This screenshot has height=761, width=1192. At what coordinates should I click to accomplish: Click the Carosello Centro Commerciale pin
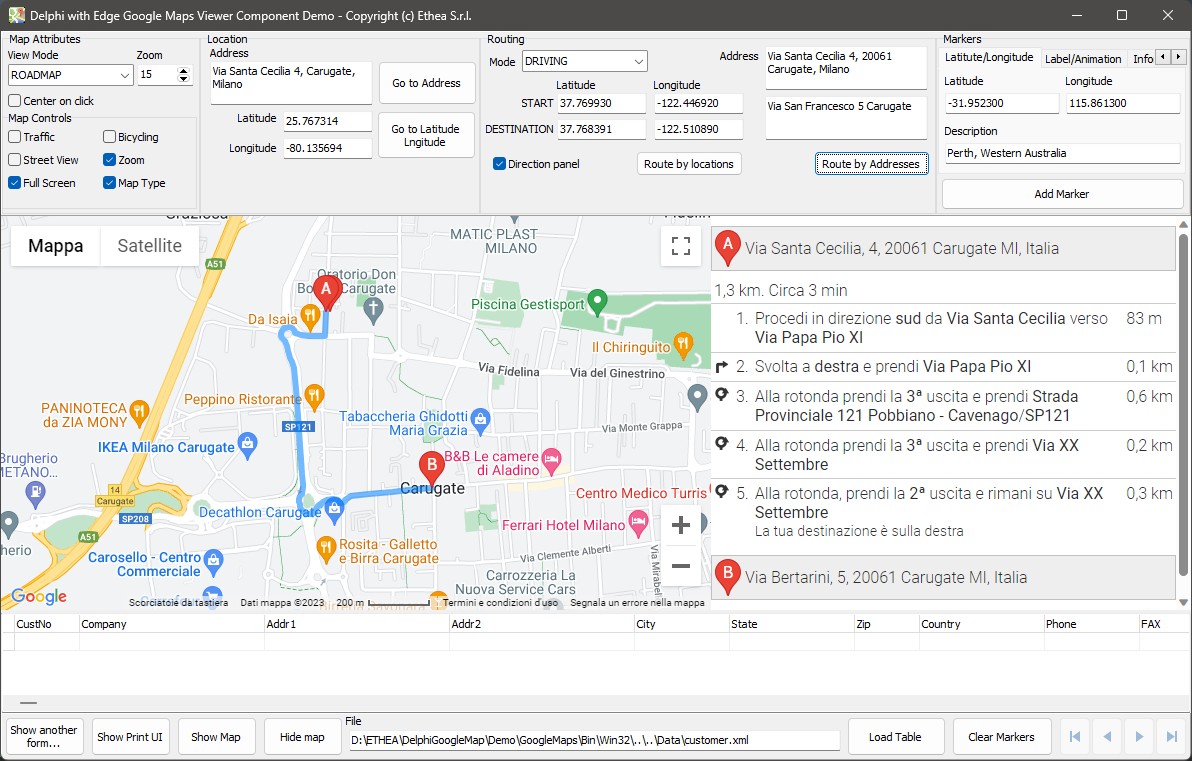point(214,563)
